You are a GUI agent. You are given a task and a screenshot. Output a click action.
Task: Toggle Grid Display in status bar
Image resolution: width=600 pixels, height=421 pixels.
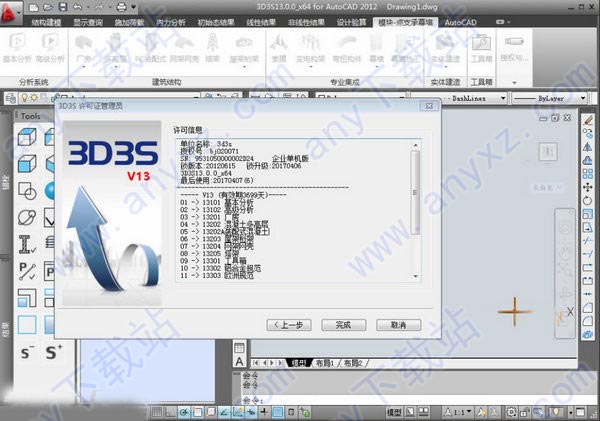(x=157, y=412)
